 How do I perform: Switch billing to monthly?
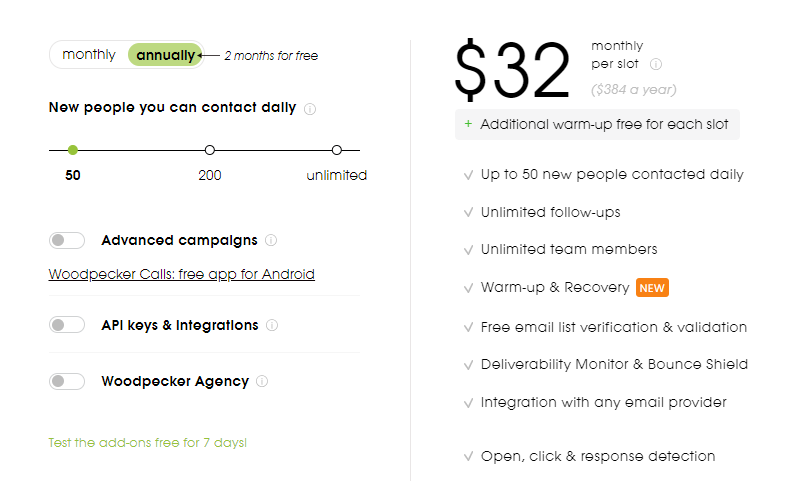[89, 54]
